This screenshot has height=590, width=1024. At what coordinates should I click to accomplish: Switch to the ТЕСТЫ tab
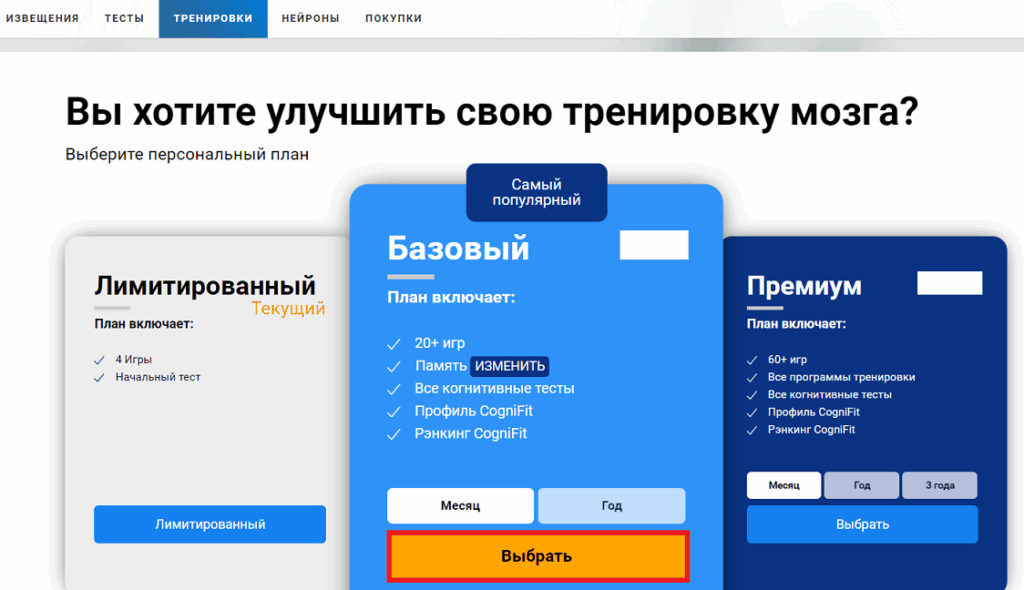point(124,18)
